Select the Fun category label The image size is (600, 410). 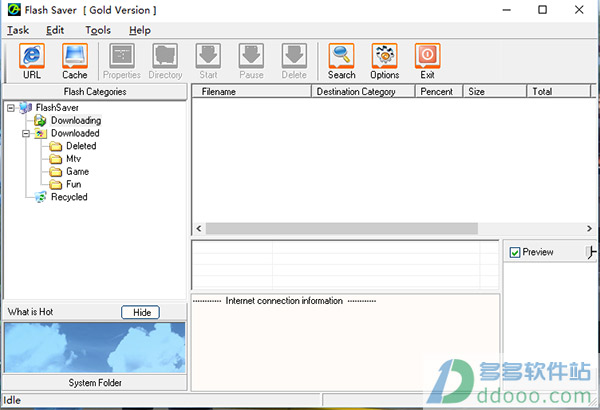[x=73, y=184]
